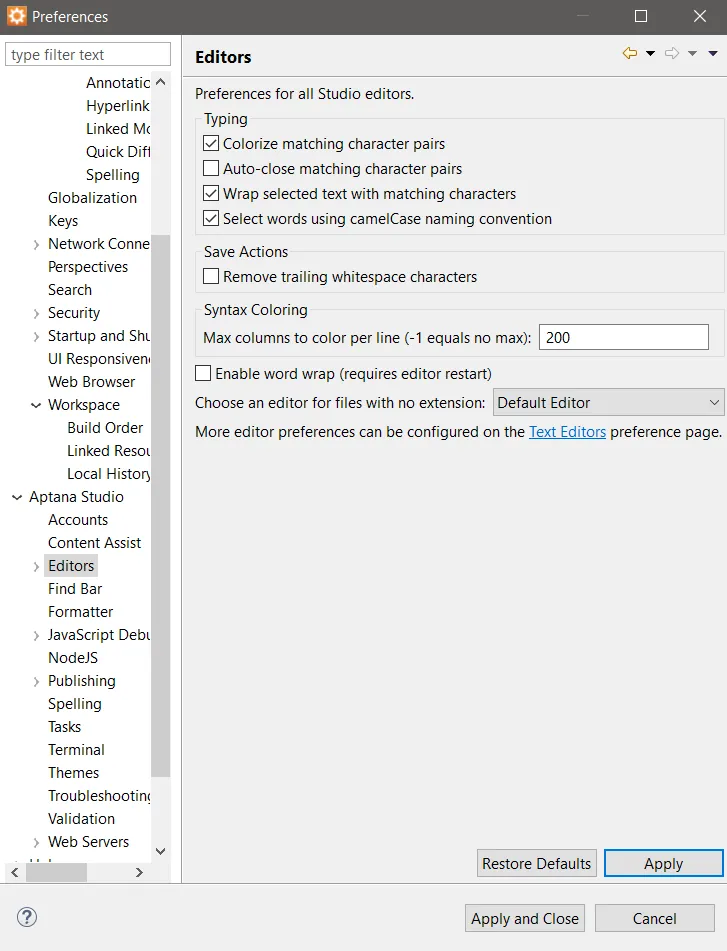Image resolution: width=727 pixels, height=951 pixels.
Task: Click the Max columns input field
Action: click(x=624, y=337)
